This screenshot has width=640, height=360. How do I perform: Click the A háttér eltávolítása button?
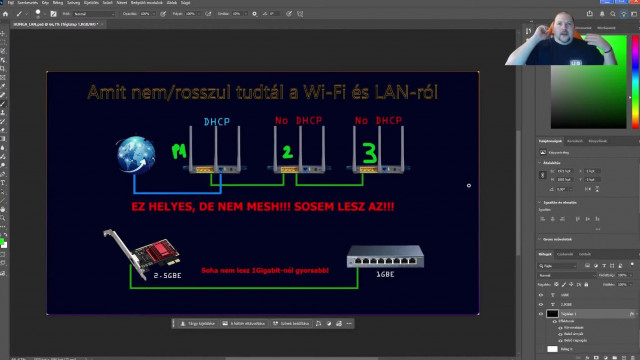[244, 323]
